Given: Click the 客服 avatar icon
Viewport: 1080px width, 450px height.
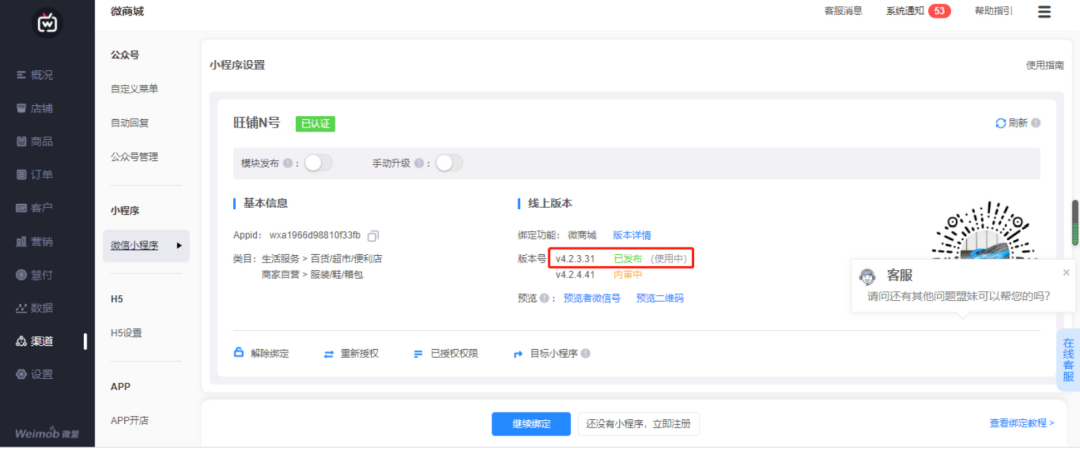Looking at the screenshot, I should (x=867, y=276).
